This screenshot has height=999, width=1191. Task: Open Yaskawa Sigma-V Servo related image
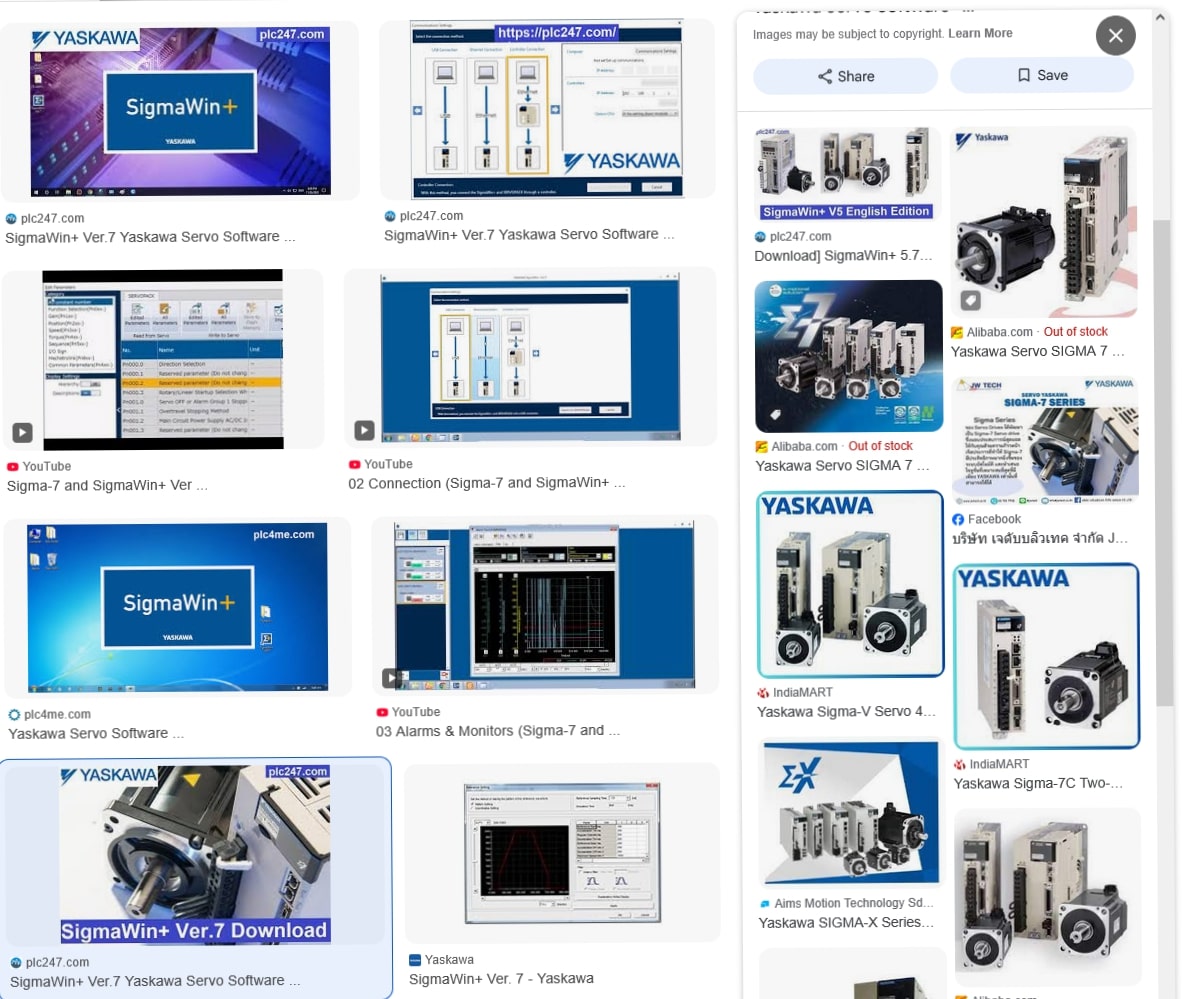coord(850,583)
